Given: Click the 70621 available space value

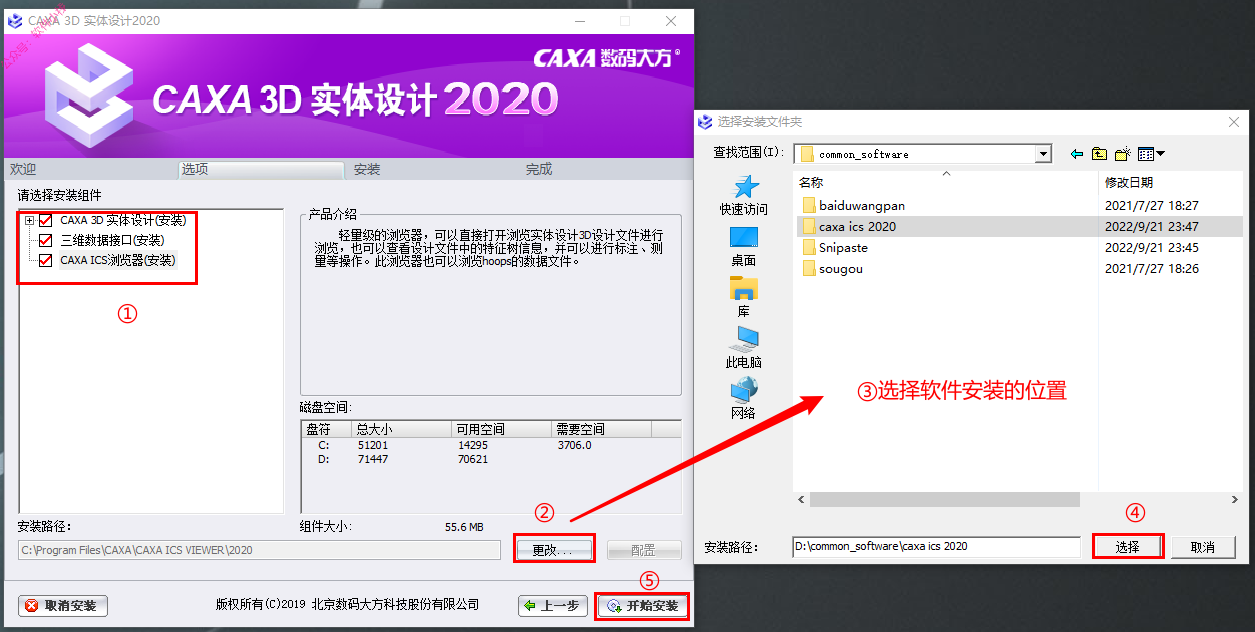Looking at the screenshot, I should coord(472,459).
